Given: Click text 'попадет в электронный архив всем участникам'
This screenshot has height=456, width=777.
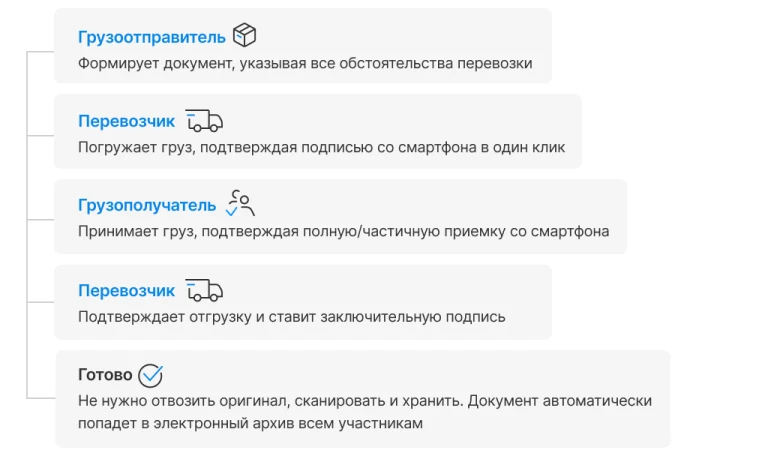Looking at the screenshot, I should [250, 423].
